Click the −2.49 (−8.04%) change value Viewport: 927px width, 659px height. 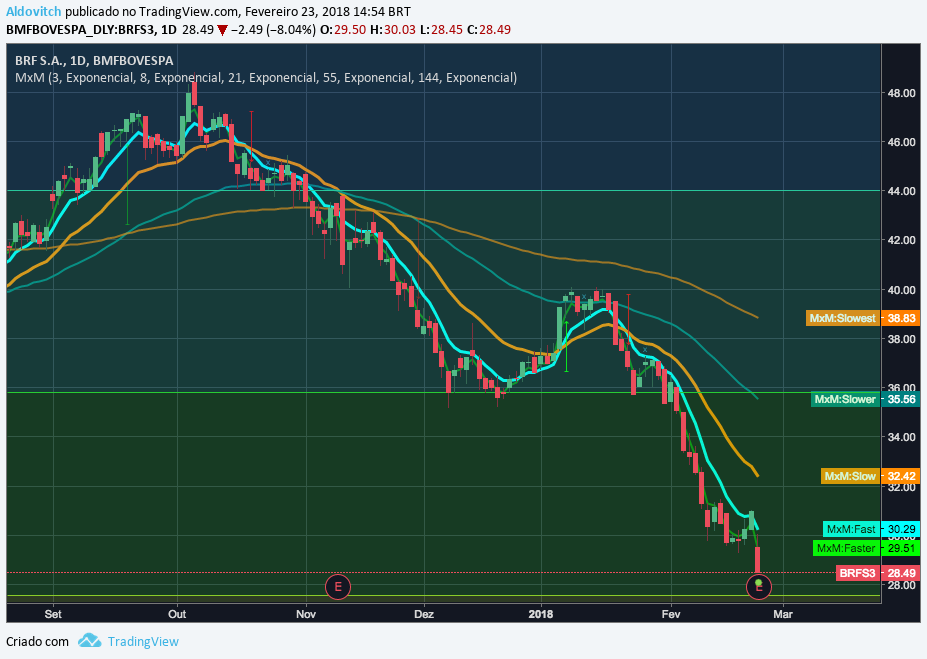pos(273,30)
